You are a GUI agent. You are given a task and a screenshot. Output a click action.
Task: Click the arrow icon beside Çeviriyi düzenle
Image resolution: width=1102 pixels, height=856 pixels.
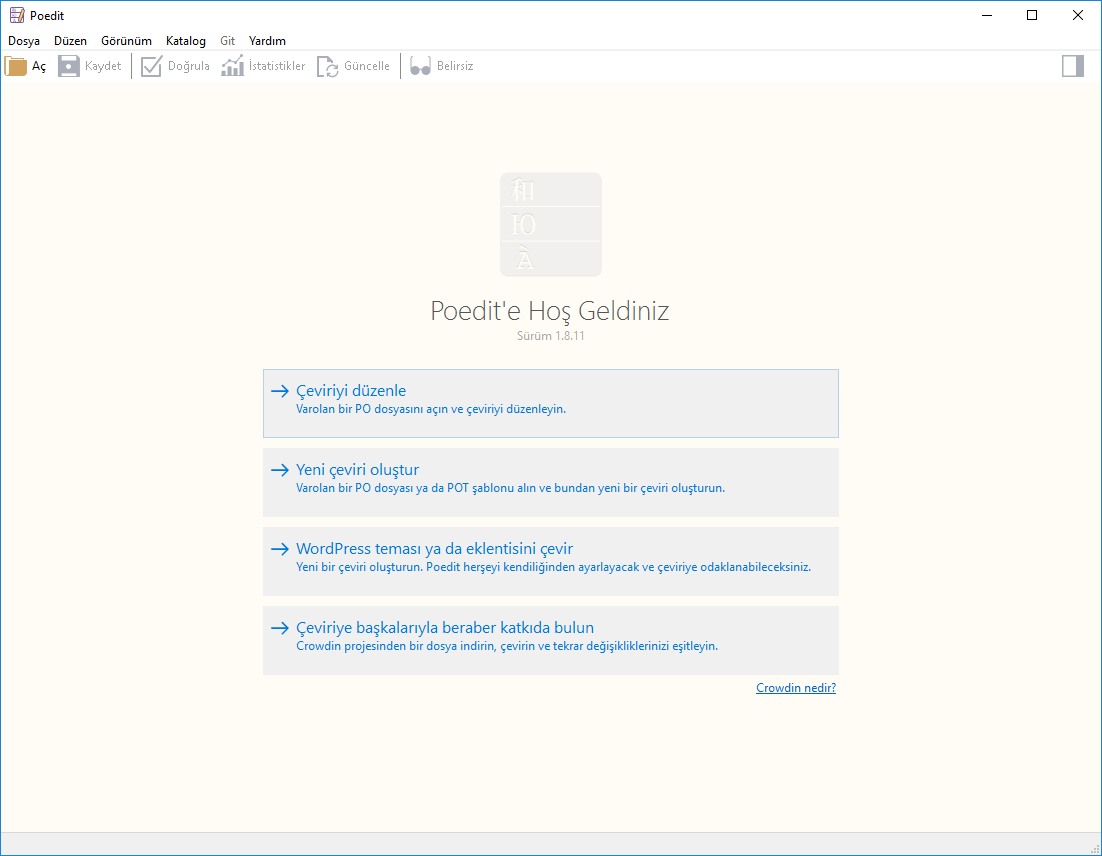280,391
